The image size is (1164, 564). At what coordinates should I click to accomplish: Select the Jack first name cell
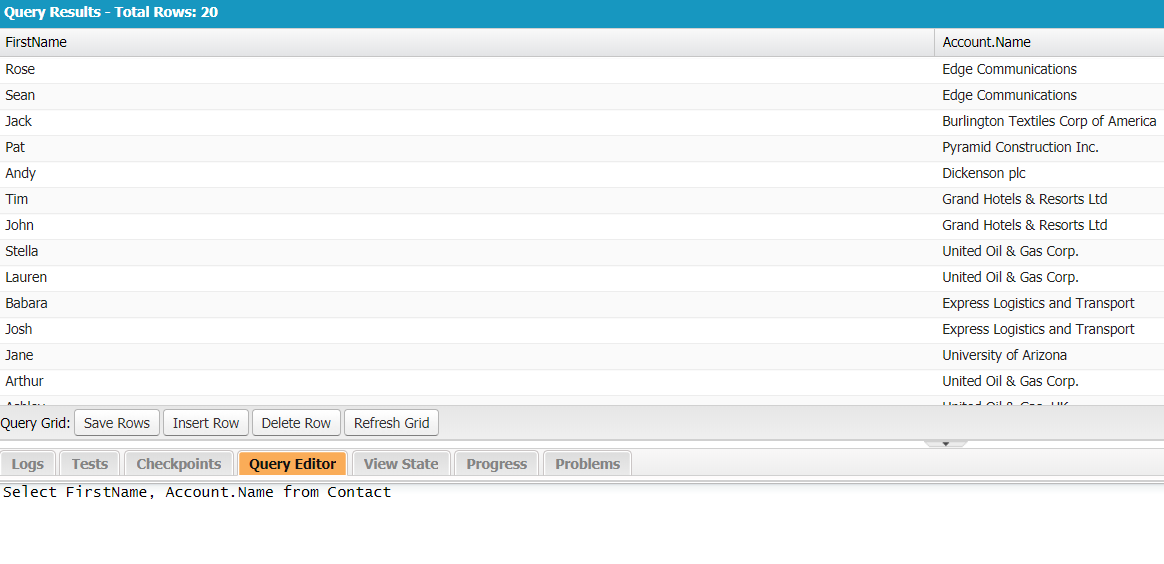click(x=468, y=122)
